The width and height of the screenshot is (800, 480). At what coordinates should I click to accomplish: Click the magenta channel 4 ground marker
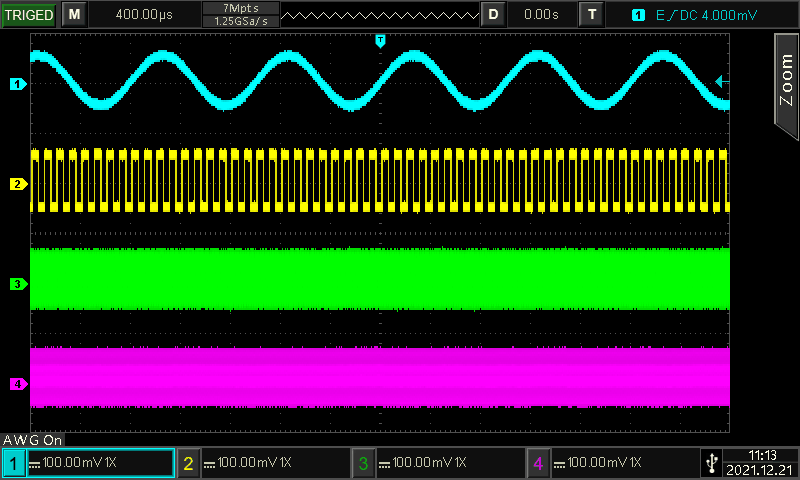click(x=16, y=384)
